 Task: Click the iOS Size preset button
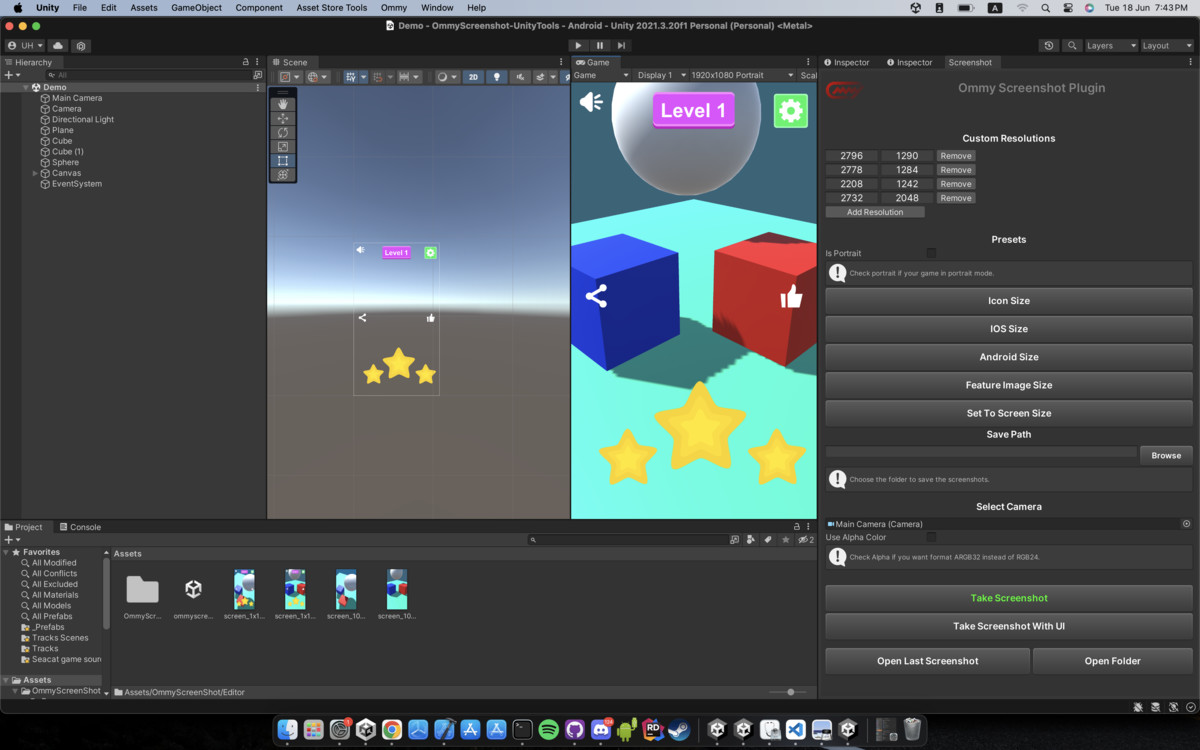coord(1009,329)
